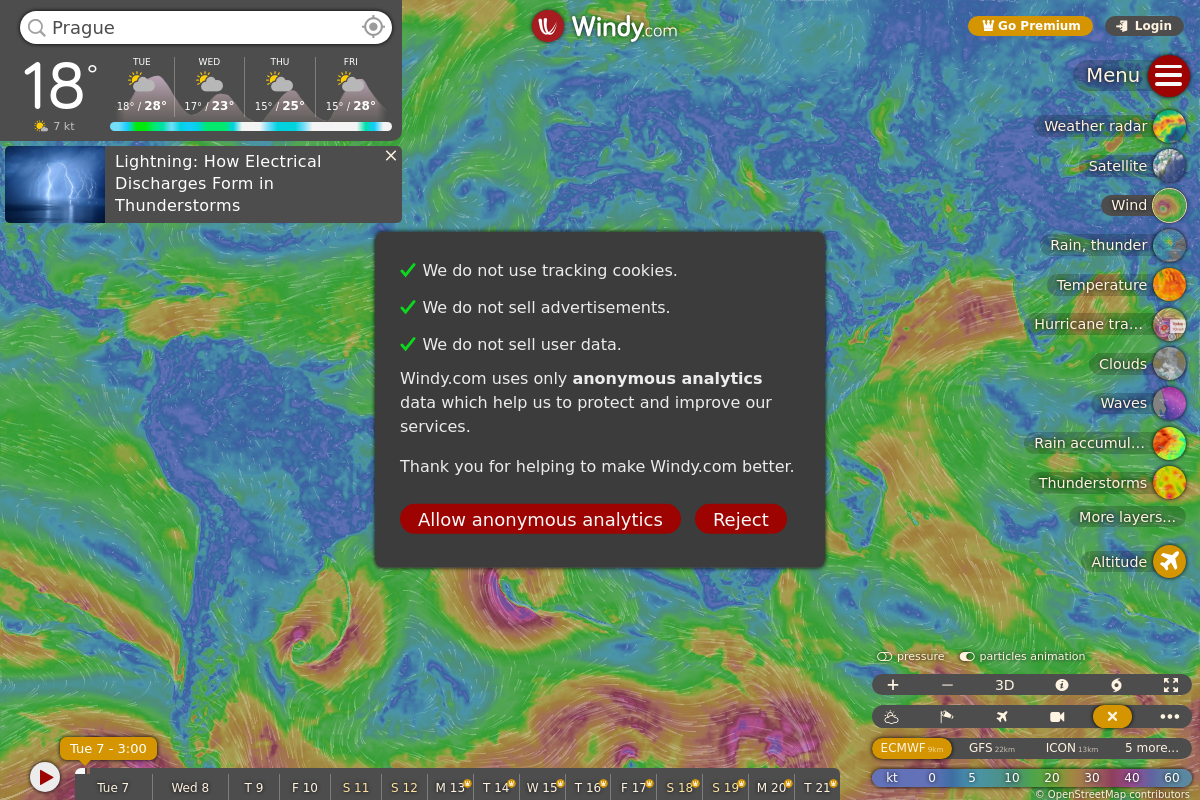Disable map pois with the orange X

1112,717
